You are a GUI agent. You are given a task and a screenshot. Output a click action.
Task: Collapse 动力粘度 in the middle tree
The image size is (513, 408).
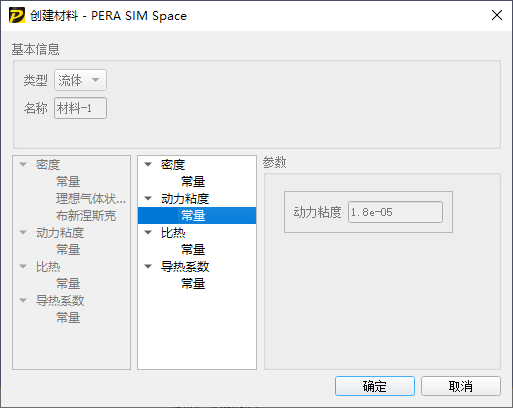(x=148, y=198)
